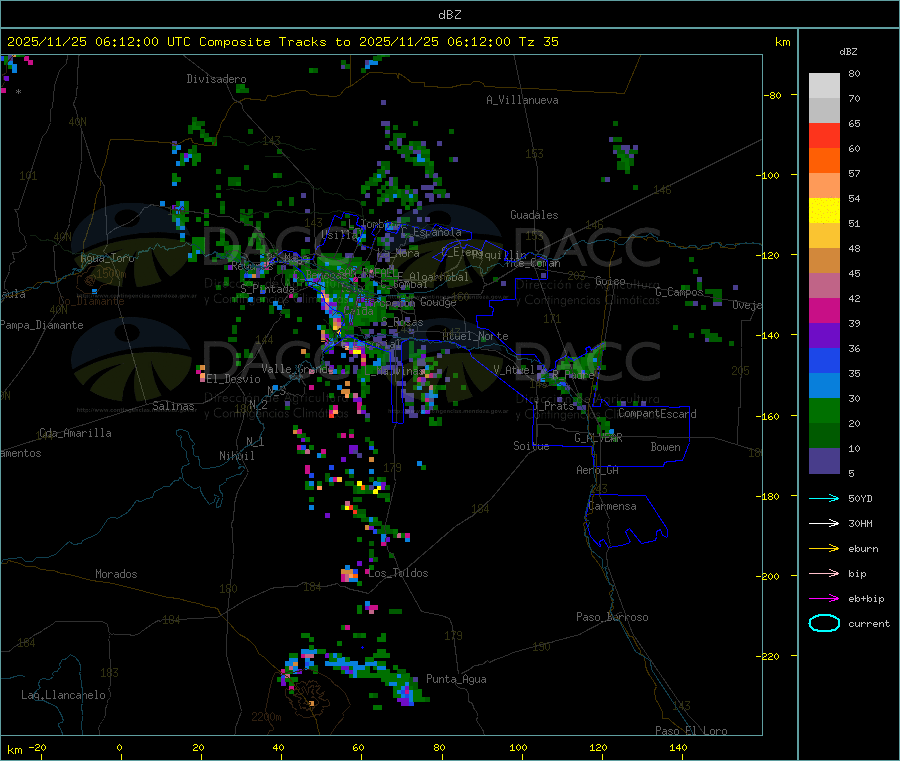Click the Pampa_Diamante location label
Image resolution: width=900 pixels, height=761 pixels.
42,325
